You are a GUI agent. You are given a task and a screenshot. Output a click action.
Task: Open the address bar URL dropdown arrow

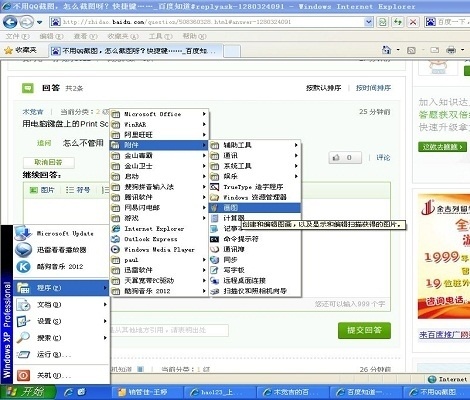pyautogui.click(x=369, y=22)
